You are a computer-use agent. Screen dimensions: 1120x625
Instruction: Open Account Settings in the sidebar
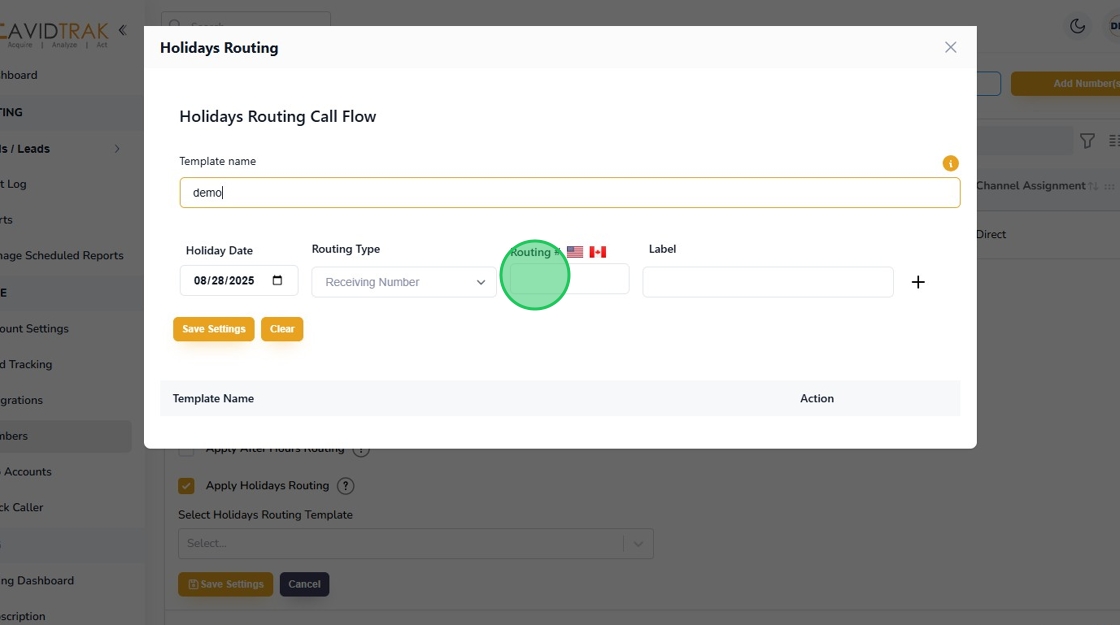pyautogui.click(x=34, y=329)
